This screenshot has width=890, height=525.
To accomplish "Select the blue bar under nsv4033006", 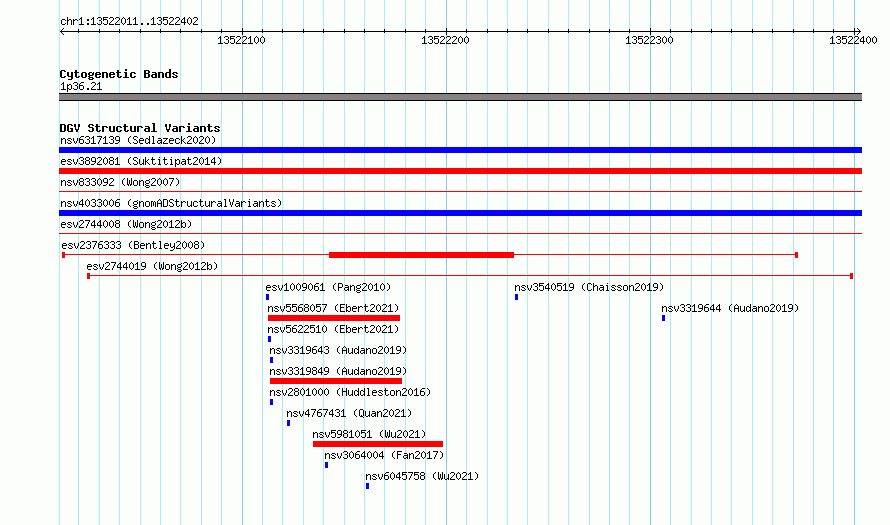I will [x=460, y=213].
